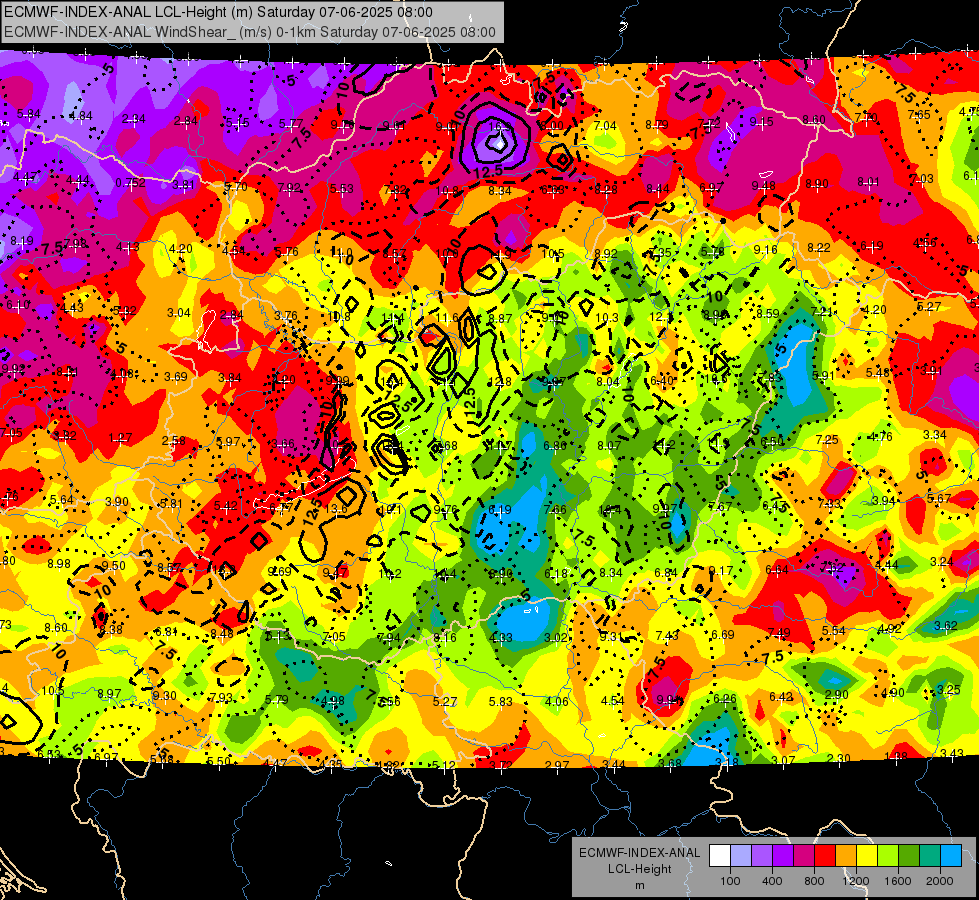Viewport: 979px width, 900px height.
Task: Click the LCL-Height title line
Action: (x=219, y=12)
